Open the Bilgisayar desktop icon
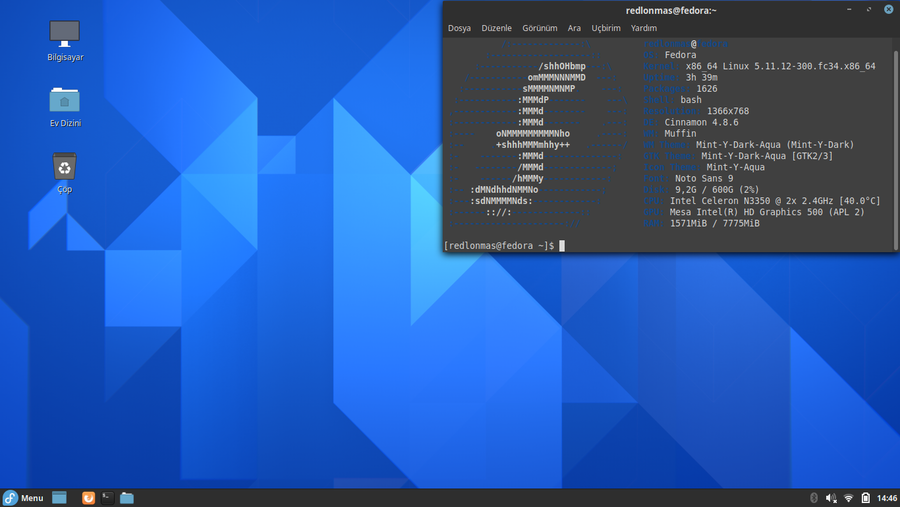The image size is (900, 507). pyautogui.click(x=64, y=34)
